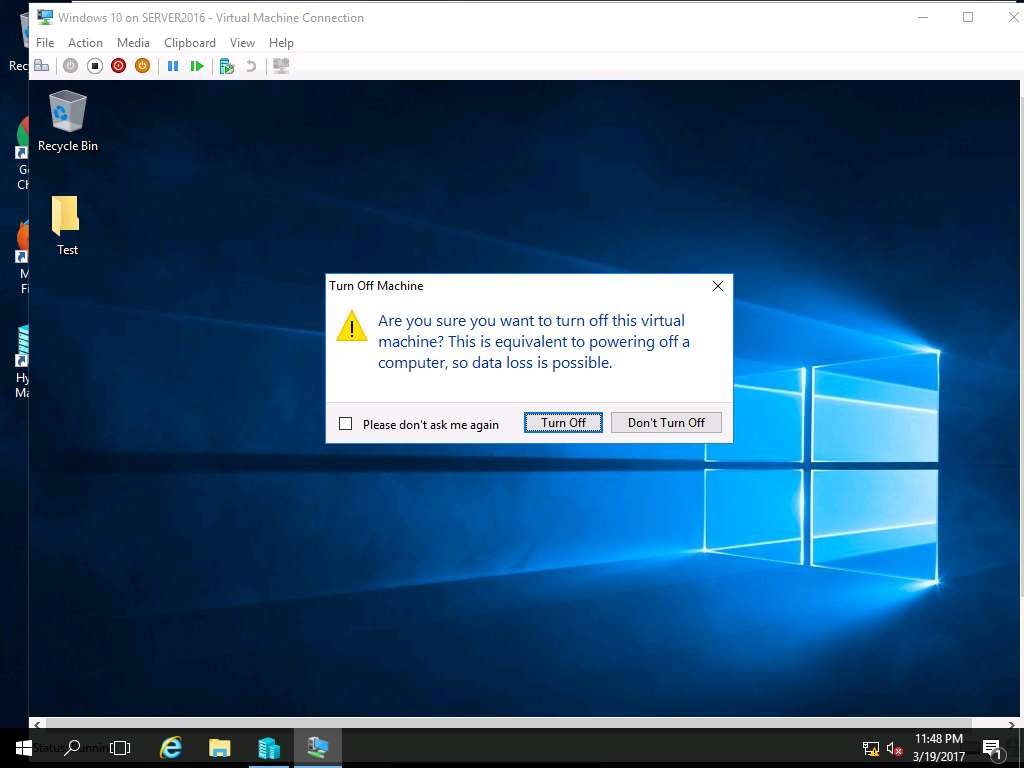
Task: Open the View menu
Action: click(x=242, y=42)
